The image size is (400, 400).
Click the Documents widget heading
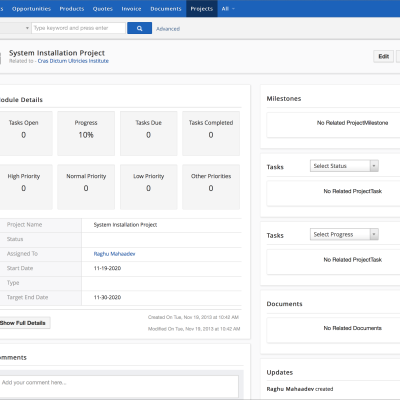[285, 304]
